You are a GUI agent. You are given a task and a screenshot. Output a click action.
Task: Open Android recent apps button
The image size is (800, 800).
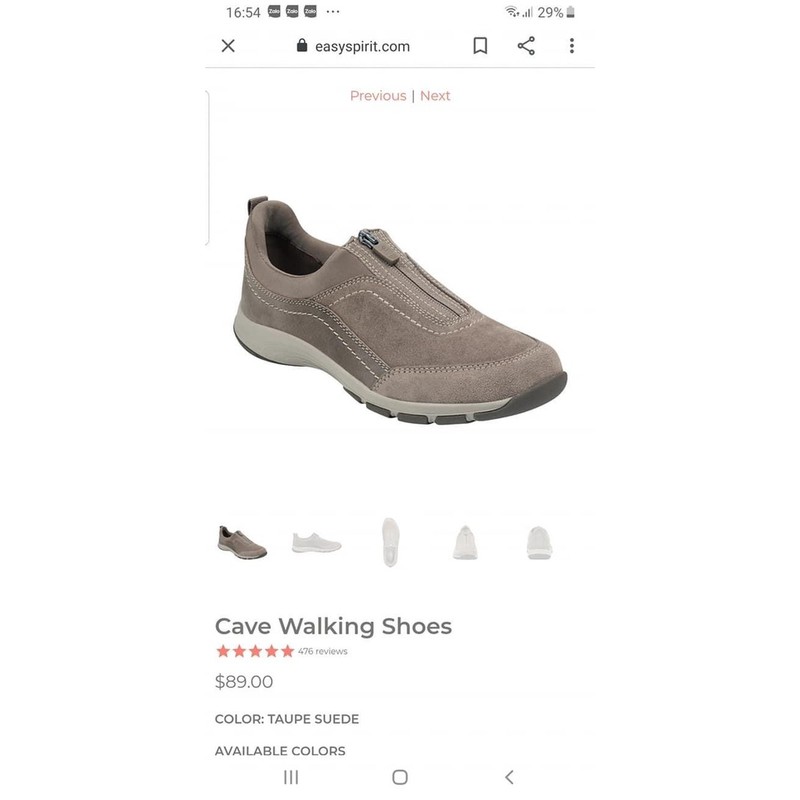pos(291,777)
